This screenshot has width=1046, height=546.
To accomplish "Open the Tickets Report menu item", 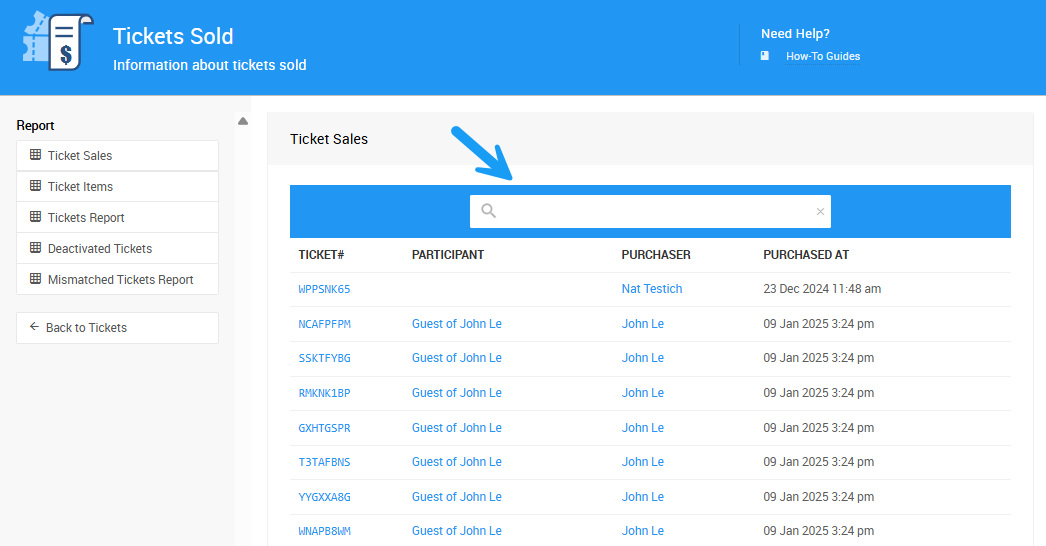I will coord(86,217).
